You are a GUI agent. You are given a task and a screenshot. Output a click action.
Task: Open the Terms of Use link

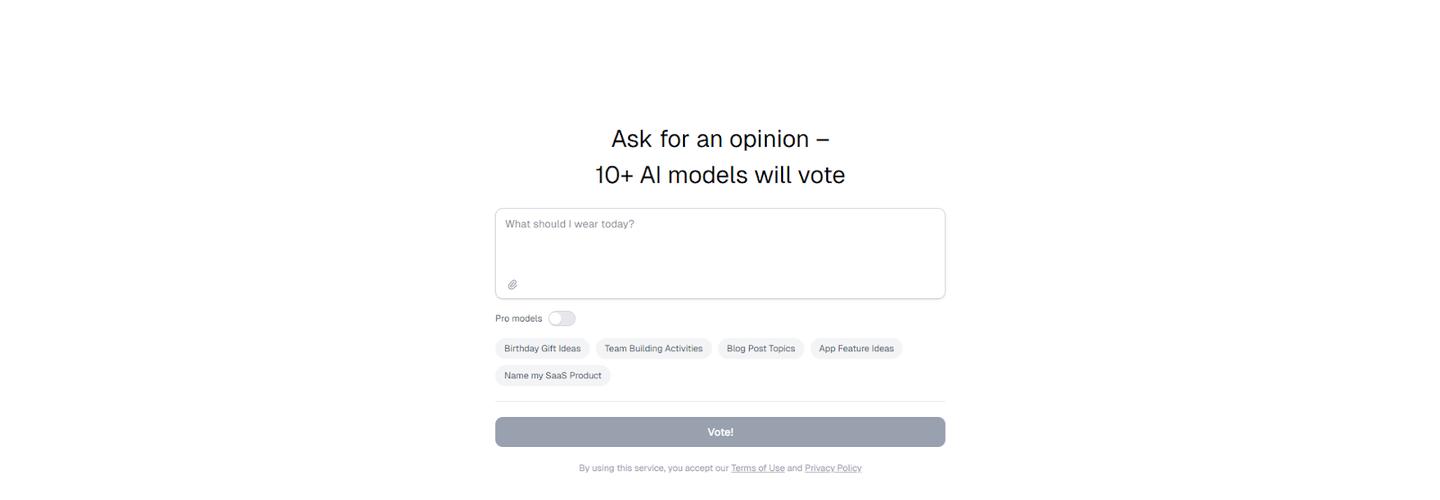tap(757, 468)
